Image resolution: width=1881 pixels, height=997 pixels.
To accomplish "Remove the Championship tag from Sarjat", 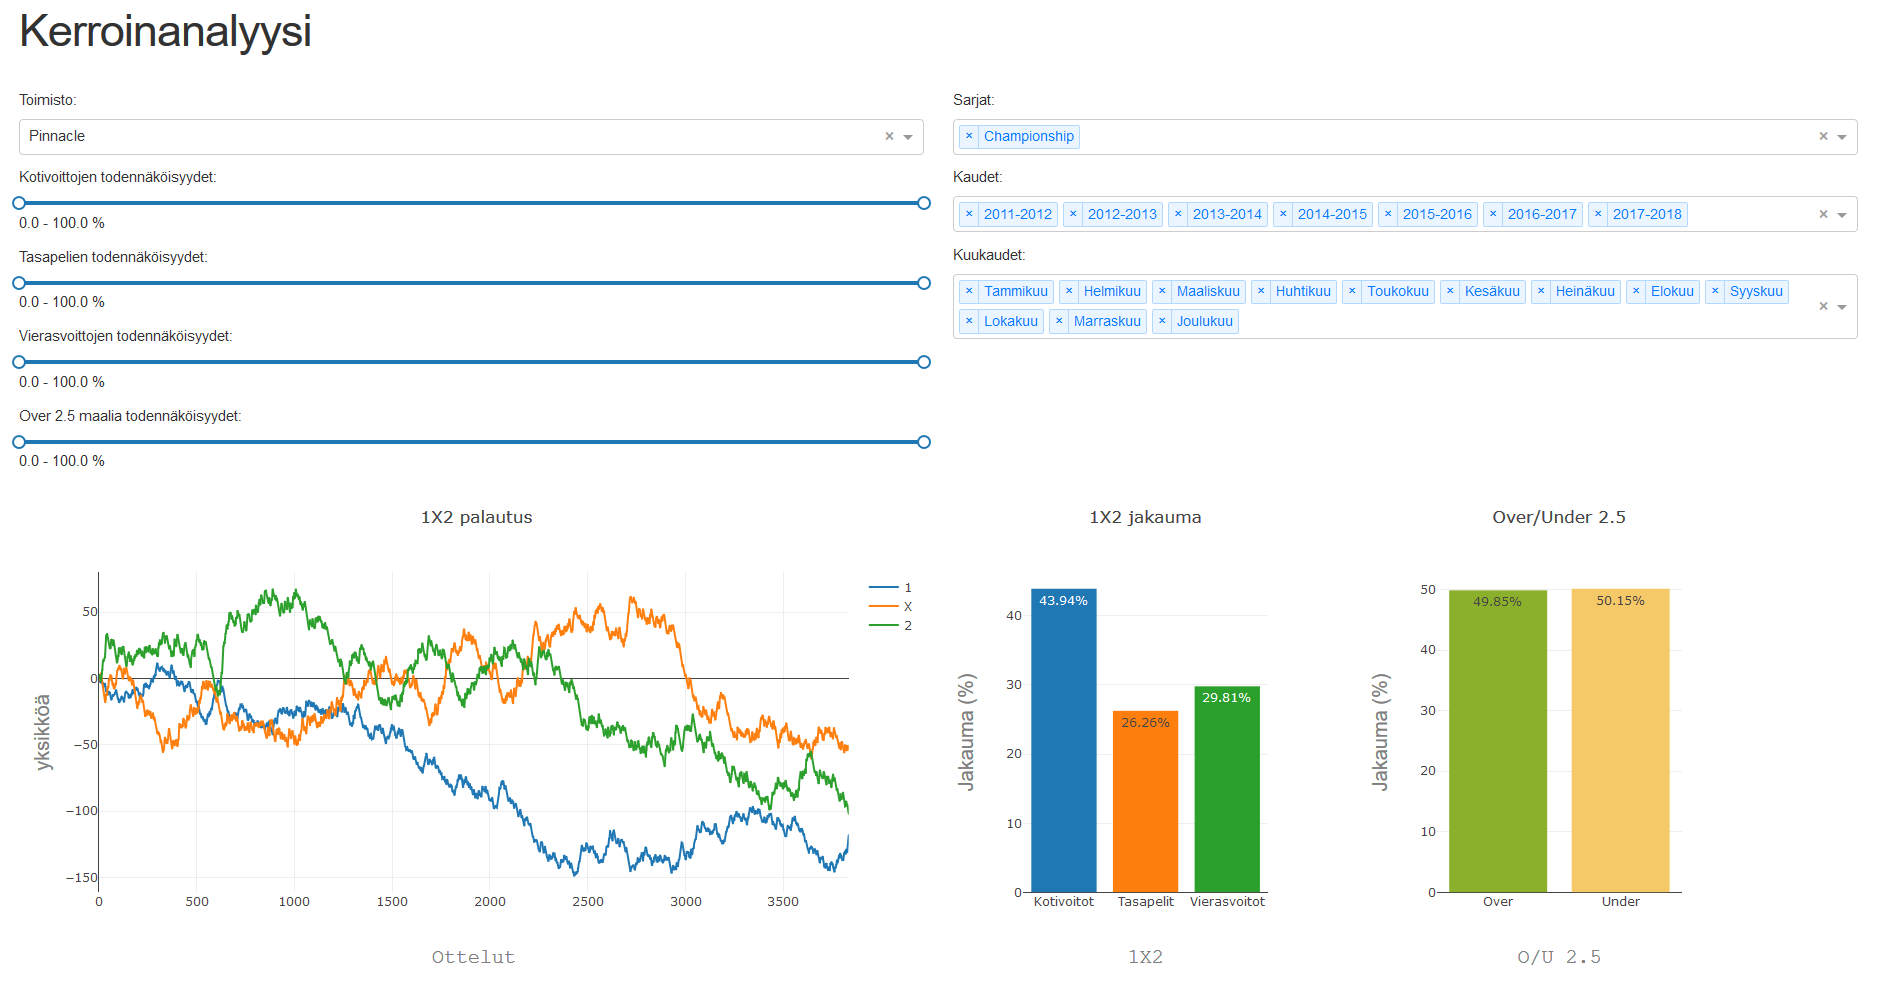I will (969, 136).
